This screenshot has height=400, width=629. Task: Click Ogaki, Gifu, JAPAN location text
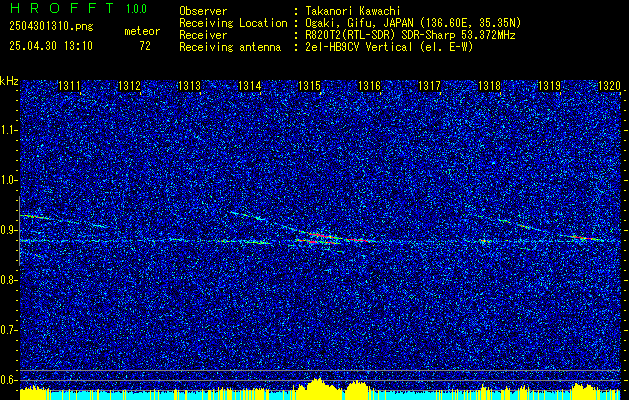point(413,23)
